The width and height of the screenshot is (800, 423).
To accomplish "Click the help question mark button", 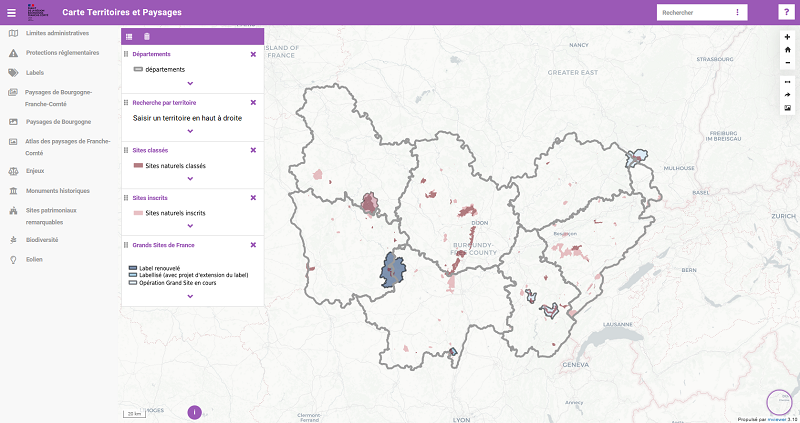I will click(787, 12).
